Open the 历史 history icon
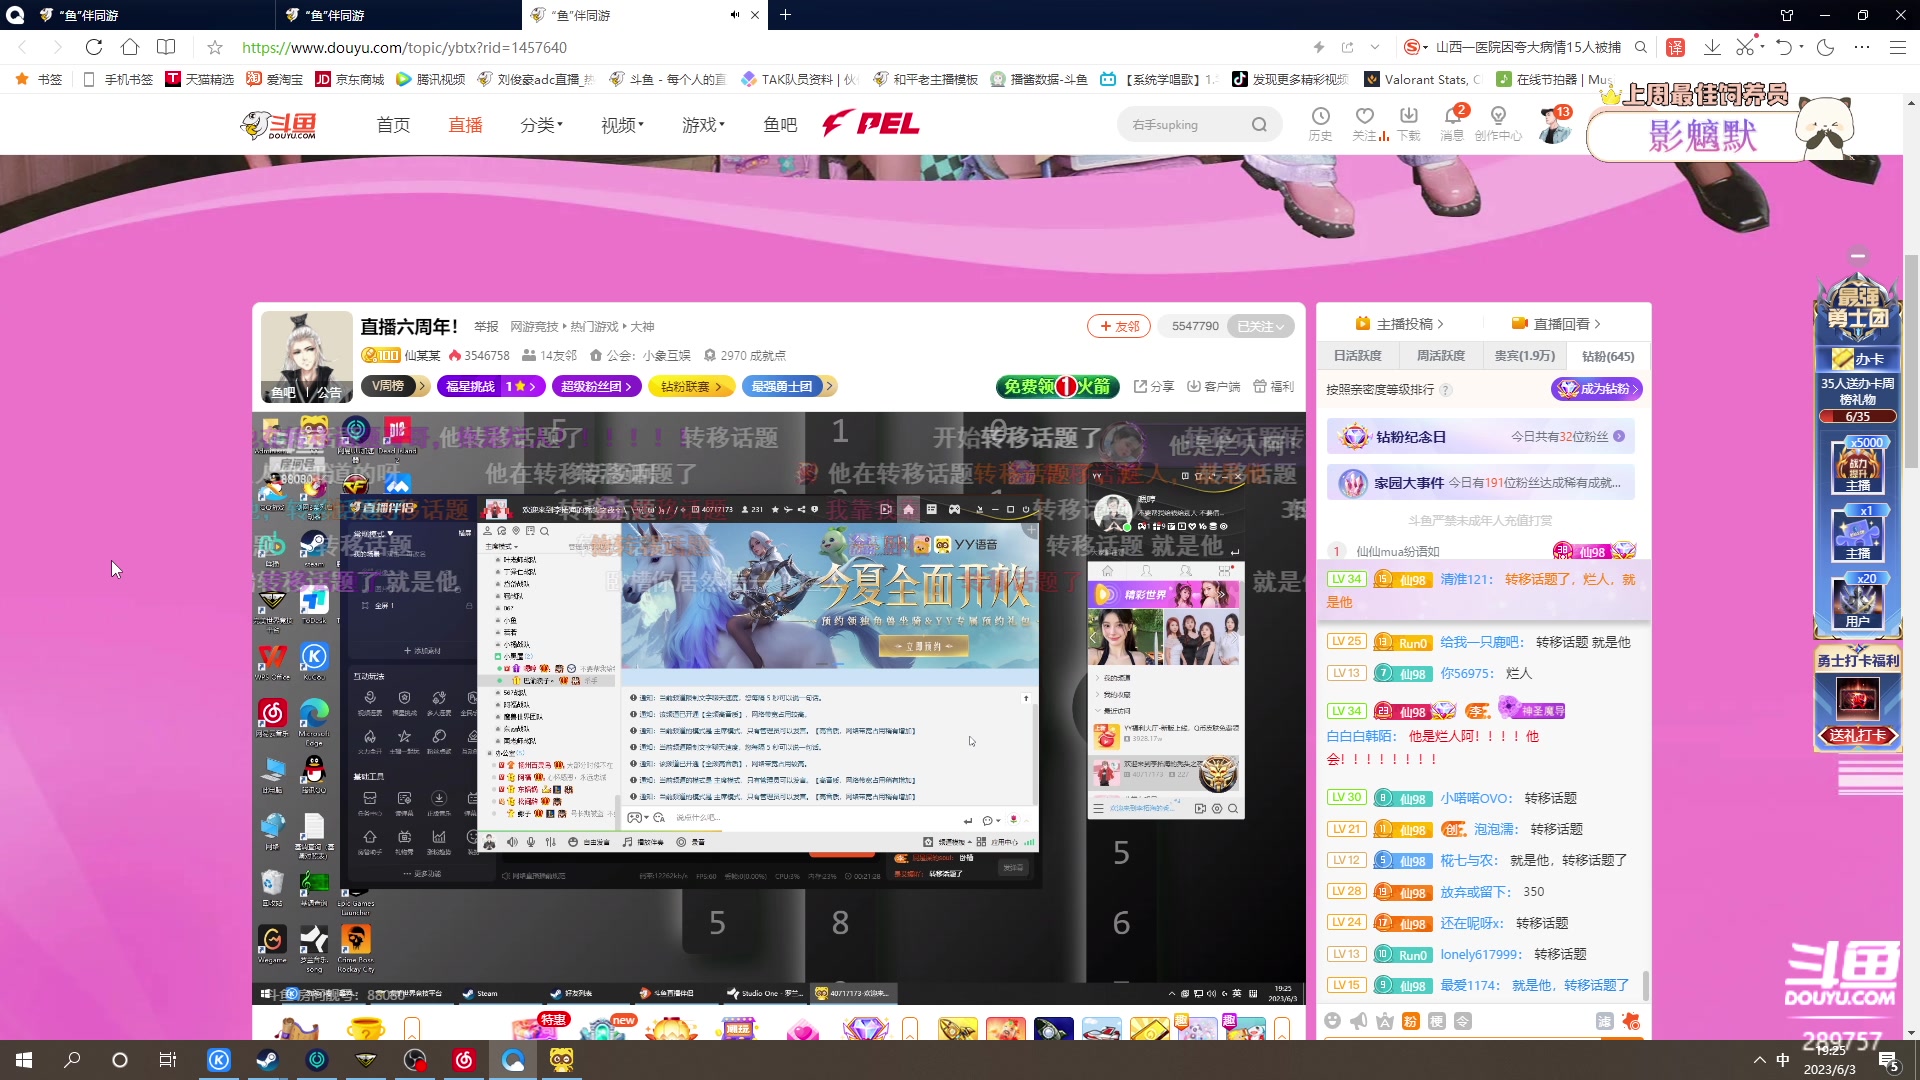Screen dimensions: 1920x1080 click(1320, 116)
